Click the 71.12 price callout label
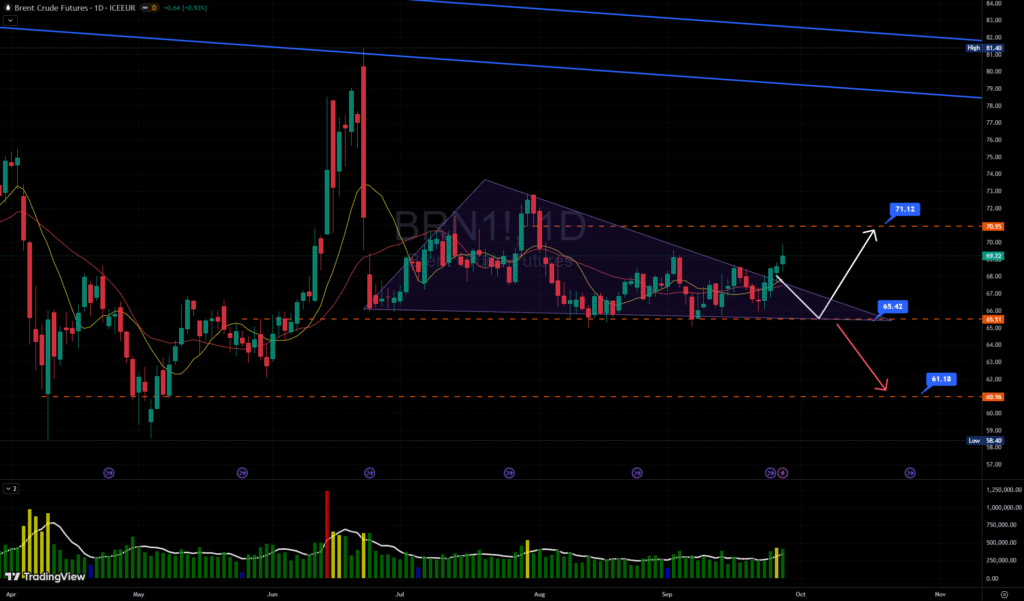Screen dimensions: 1024x601 (x=904, y=209)
